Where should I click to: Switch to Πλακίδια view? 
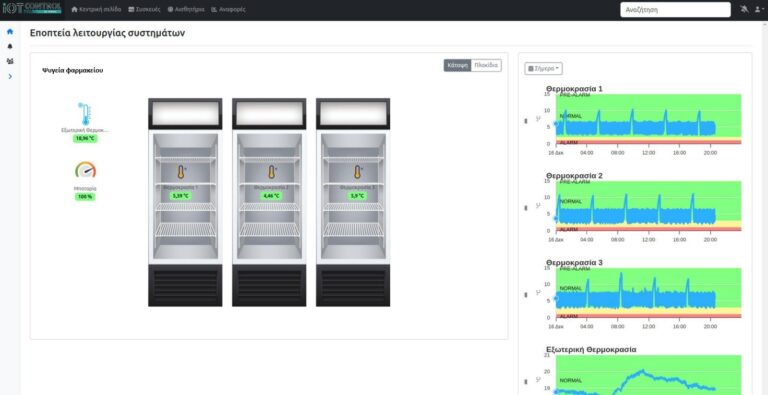tap(486, 66)
